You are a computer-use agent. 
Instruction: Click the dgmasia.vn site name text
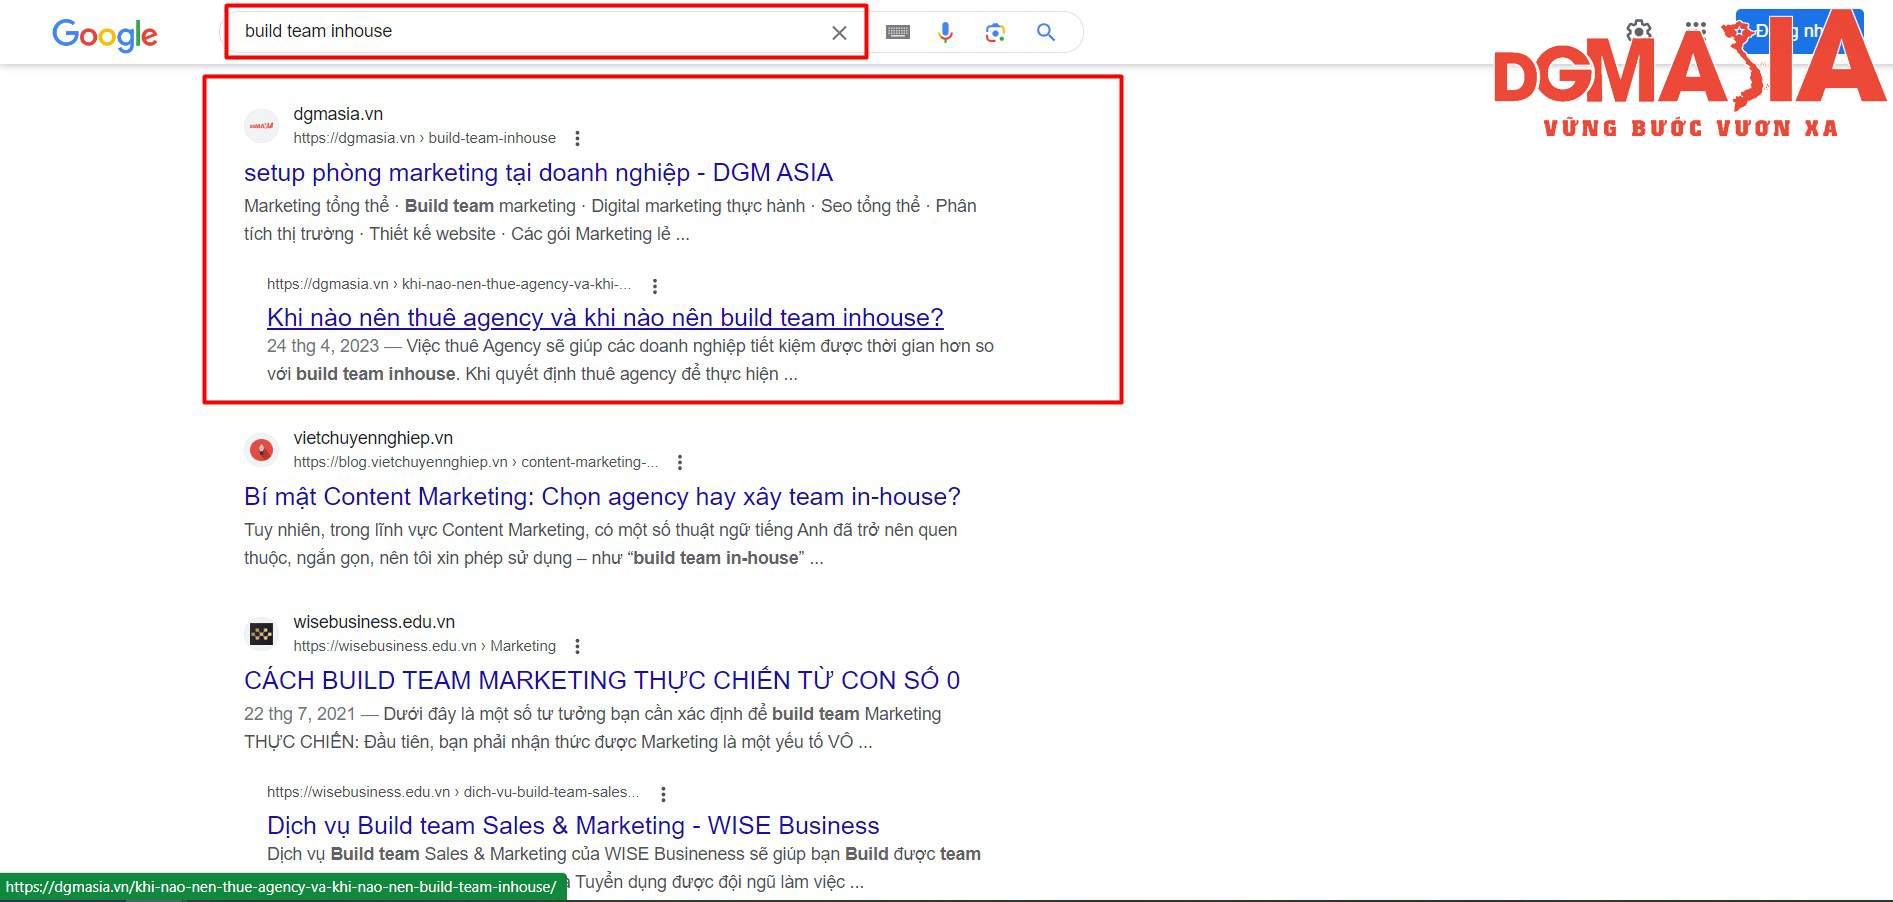(338, 114)
